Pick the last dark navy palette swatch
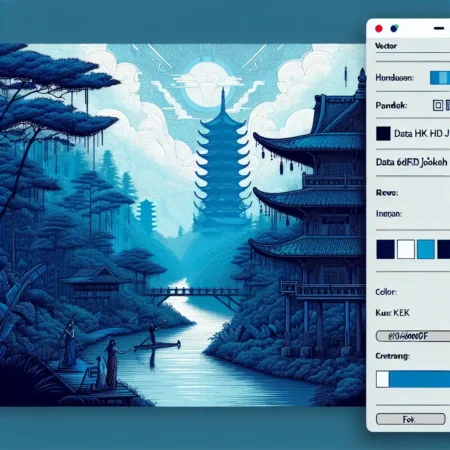Image resolution: width=450 pixels, height=450 pixels. [444, 249]
